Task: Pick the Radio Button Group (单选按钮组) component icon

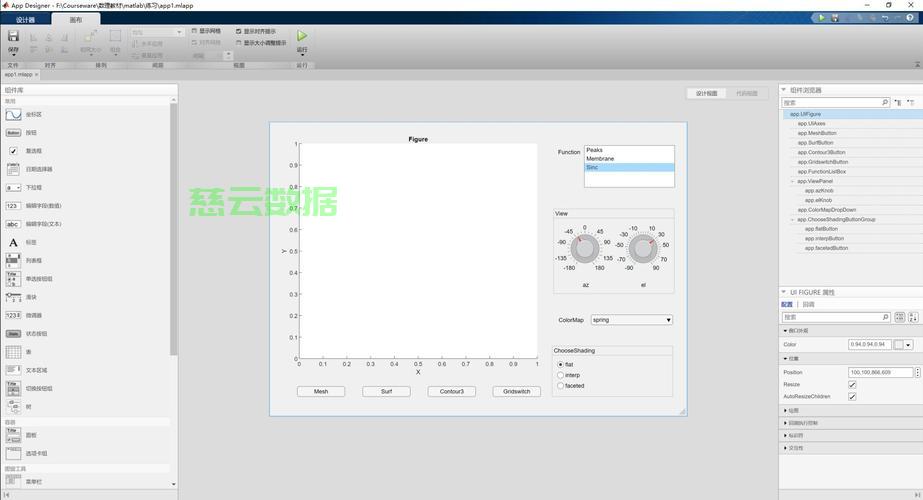Action: pos(14,279)
